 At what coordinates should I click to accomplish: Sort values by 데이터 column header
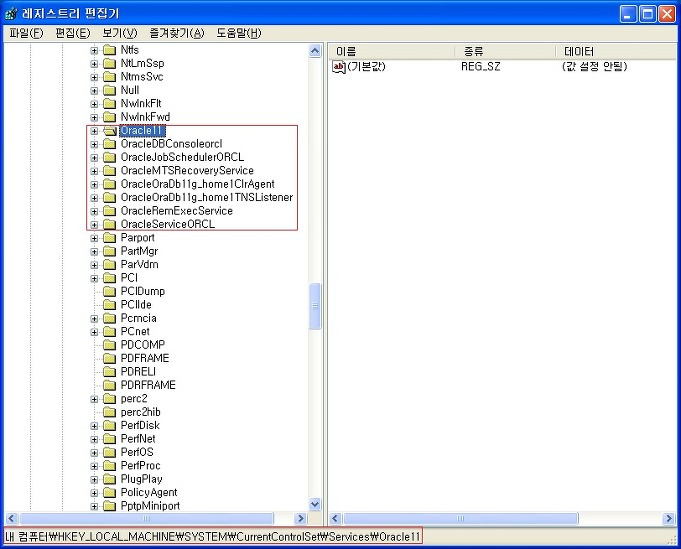click(x=617, y=52)
